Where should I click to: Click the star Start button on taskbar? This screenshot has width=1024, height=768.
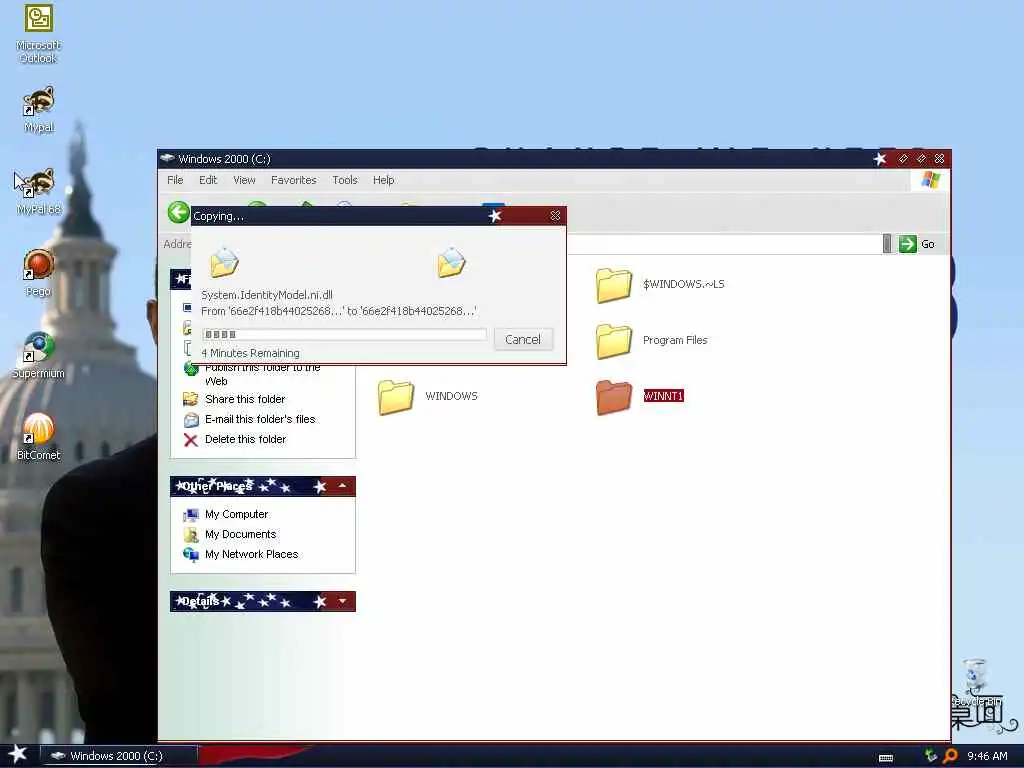[x=18, y=754]
